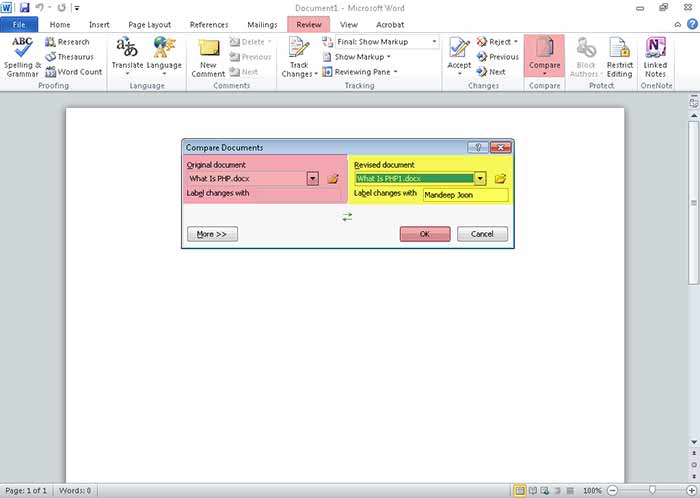Zoom out with the minus button

pyautogui.click(x=612, y=491)
